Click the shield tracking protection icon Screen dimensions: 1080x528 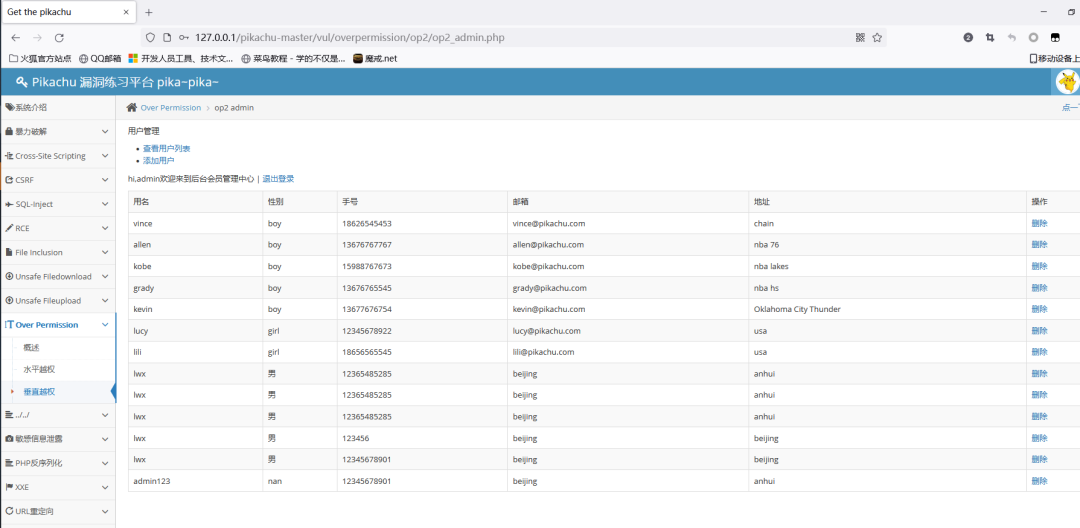[x=150, y=38]
